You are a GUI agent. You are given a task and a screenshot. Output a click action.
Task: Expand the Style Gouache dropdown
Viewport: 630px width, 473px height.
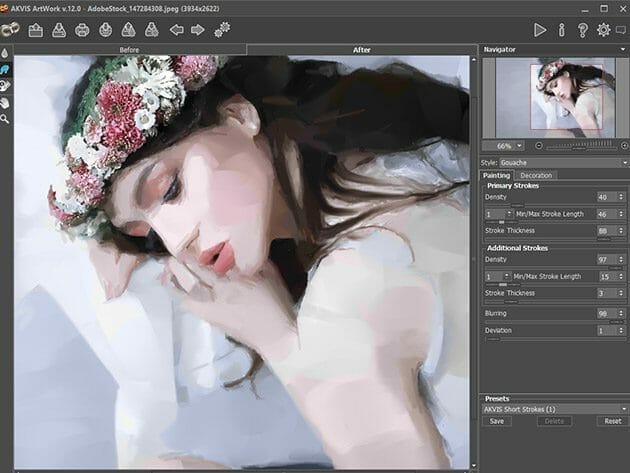pyautogui.click(x=562, y=161)
